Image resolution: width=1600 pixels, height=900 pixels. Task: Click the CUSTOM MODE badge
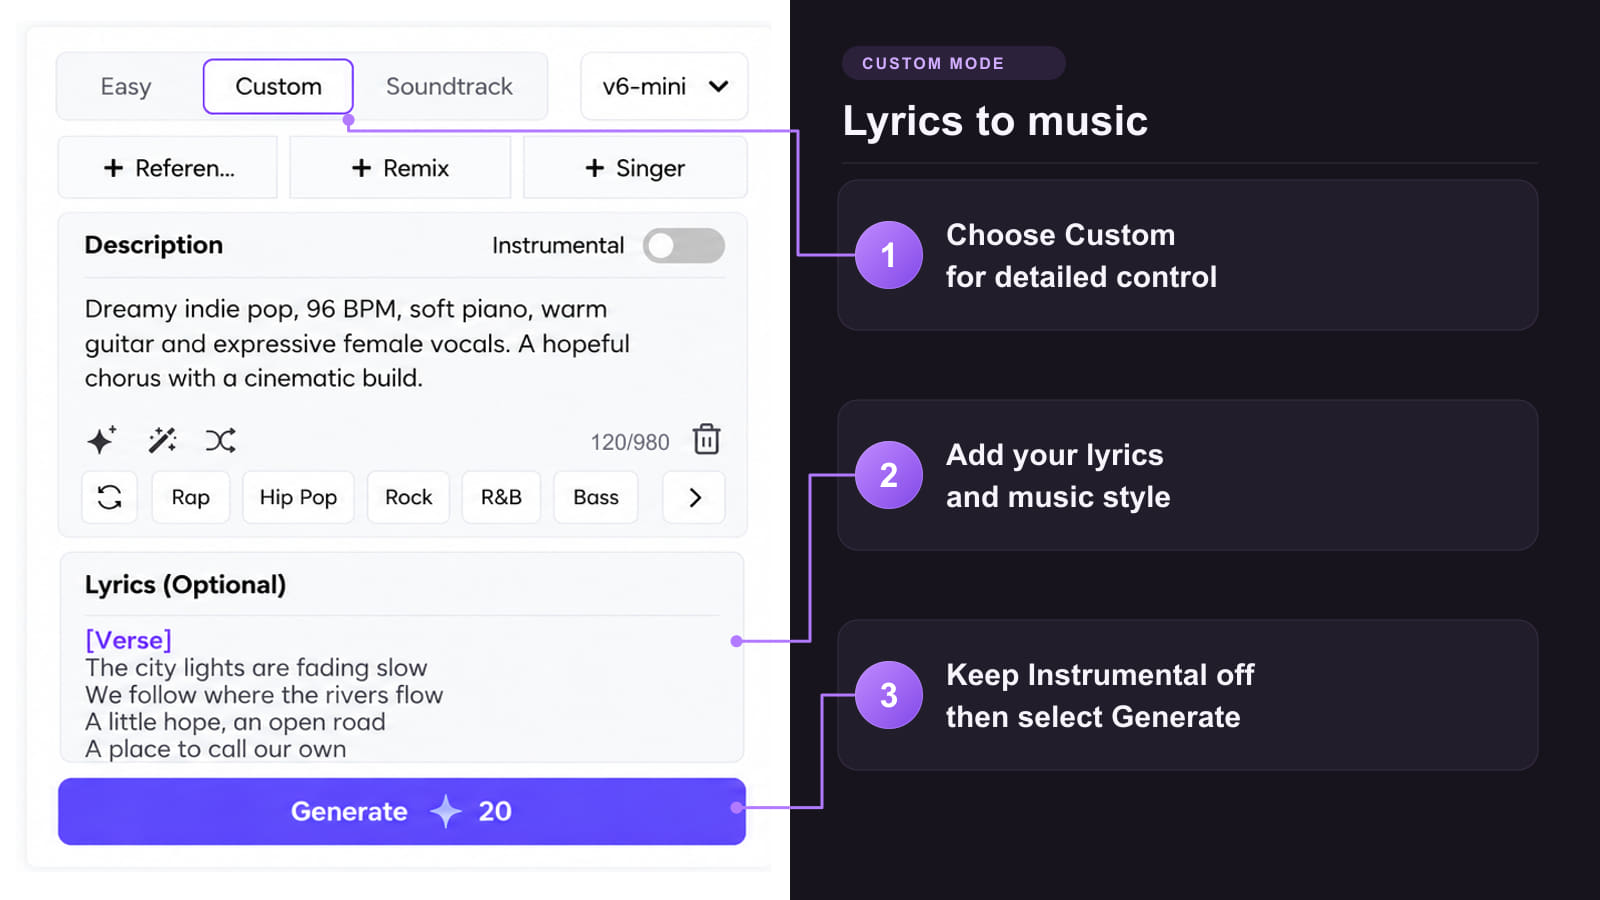pos(953,63)
